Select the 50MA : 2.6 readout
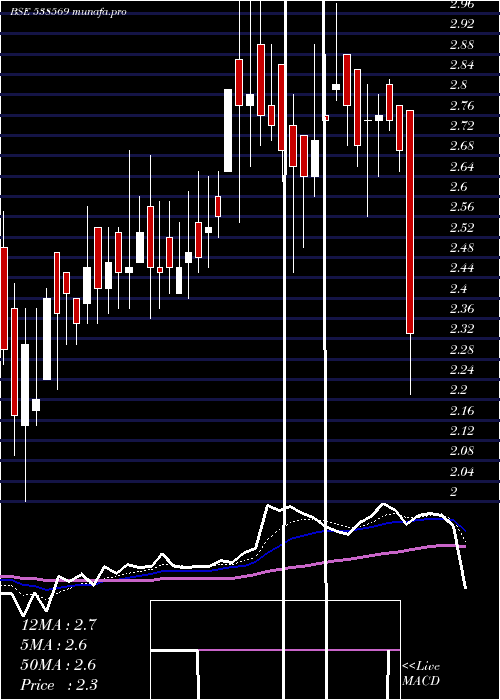This screenshot has width=500, height=700. click(58, 665)
